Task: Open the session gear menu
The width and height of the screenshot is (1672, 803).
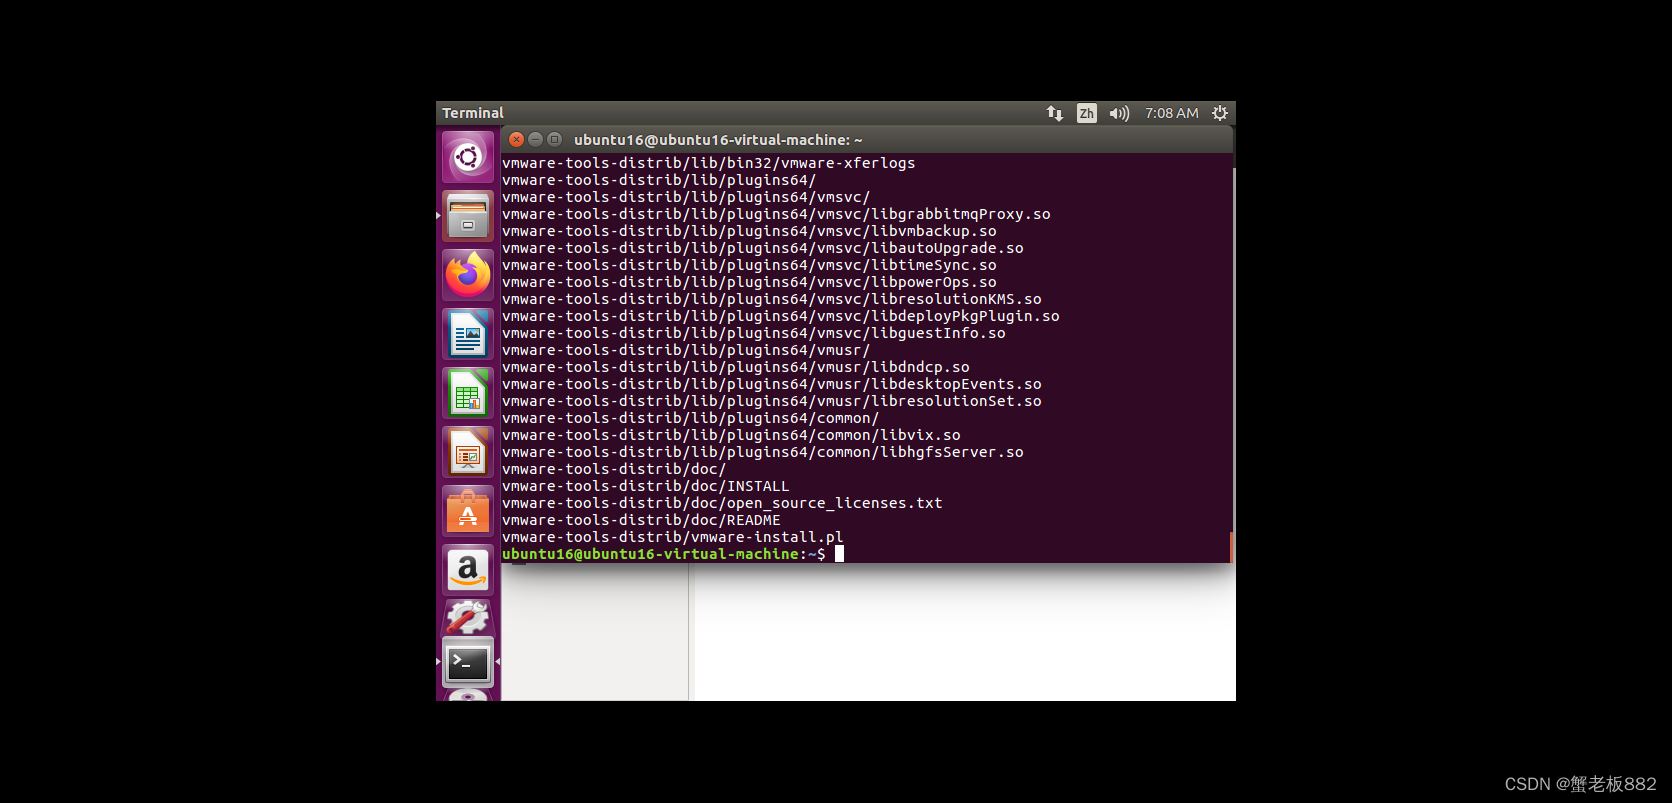Action: click(x=1220, y=113)
